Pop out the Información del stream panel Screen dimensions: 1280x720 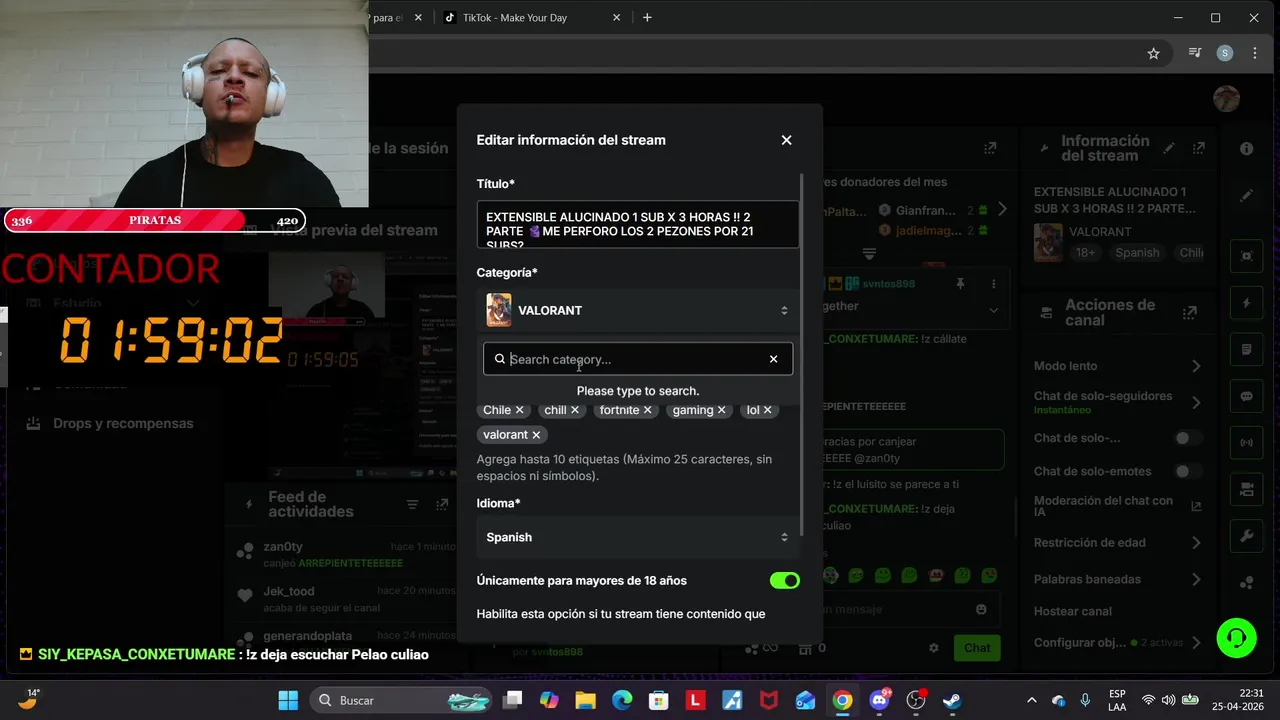tap(1197, 148)
